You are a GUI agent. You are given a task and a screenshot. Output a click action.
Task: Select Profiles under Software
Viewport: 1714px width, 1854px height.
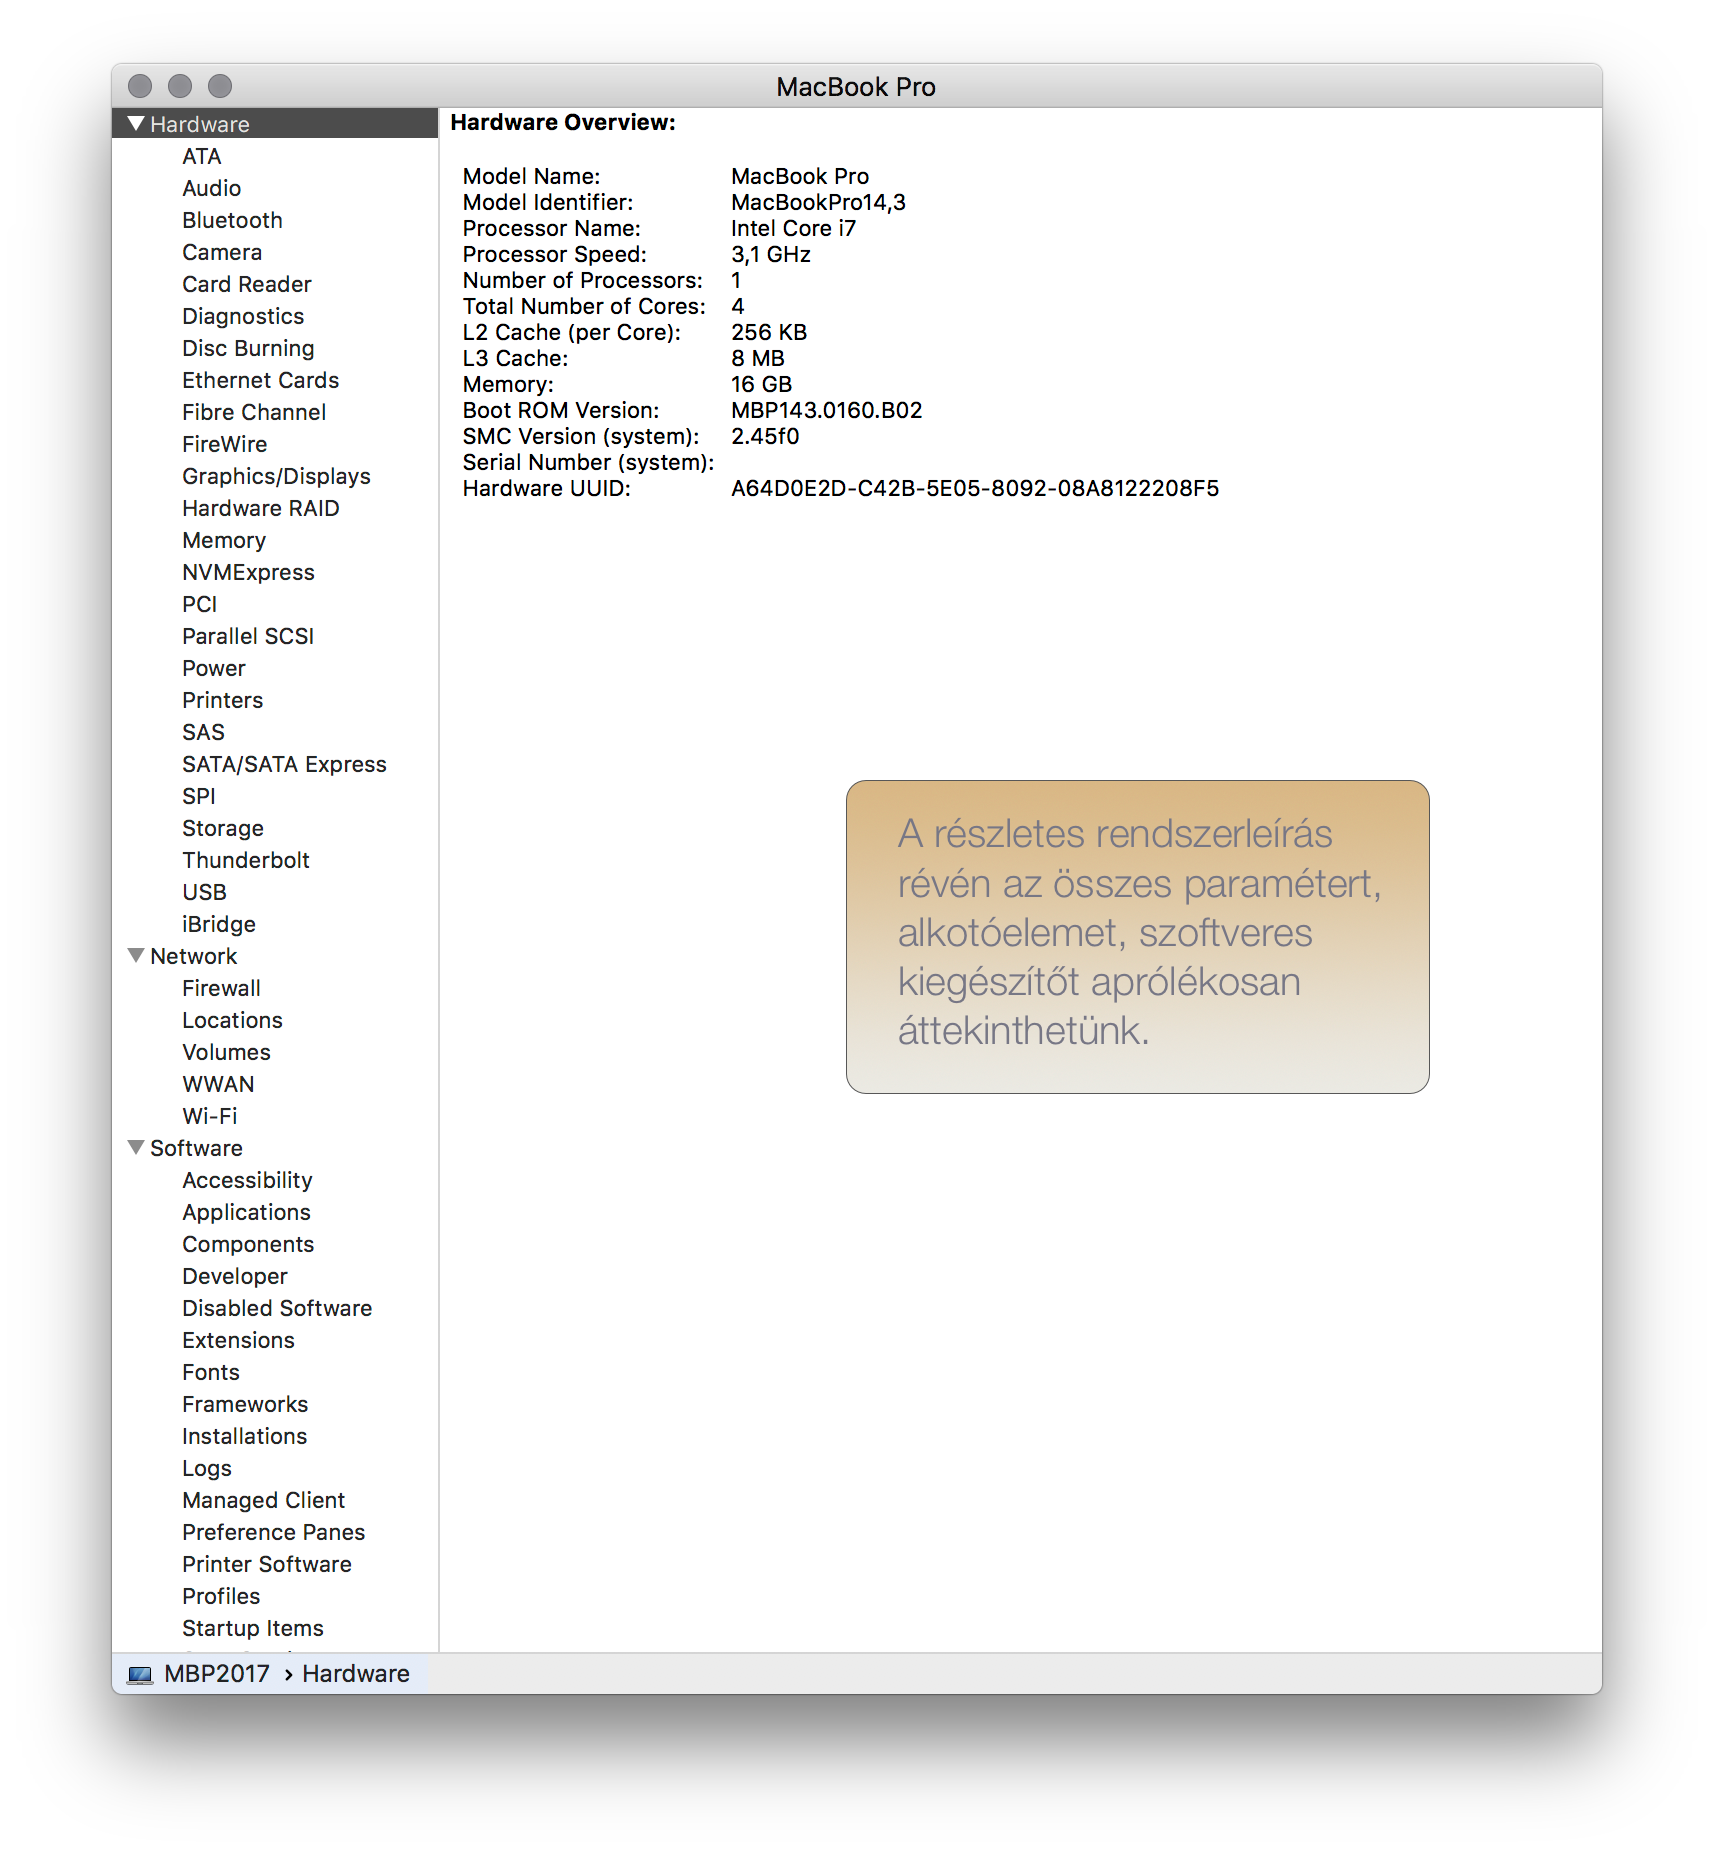tap(221, 1596)
